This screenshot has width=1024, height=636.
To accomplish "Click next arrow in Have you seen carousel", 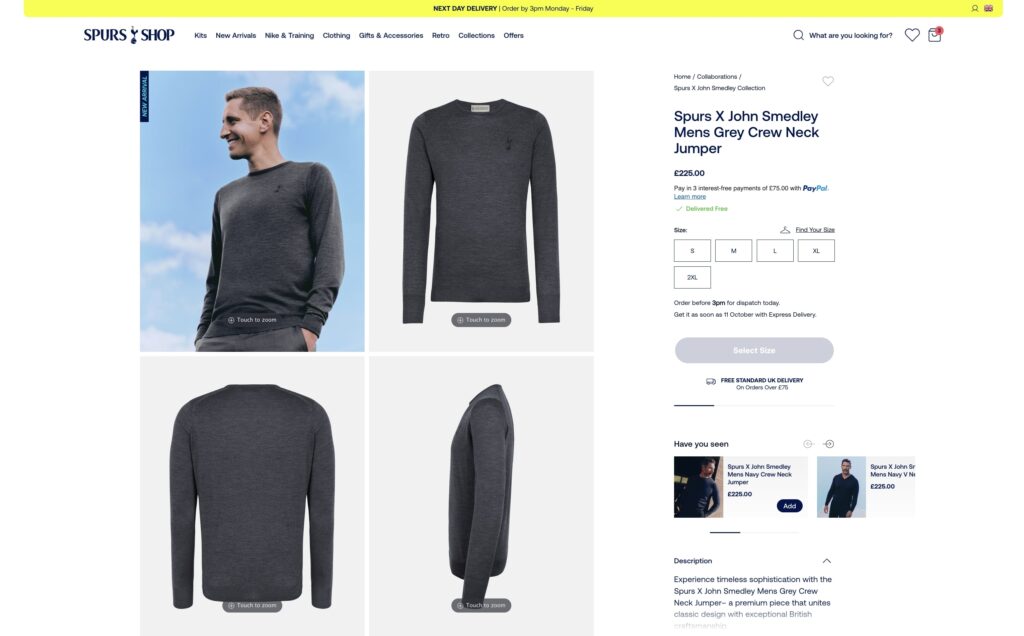I will (829, 444).
